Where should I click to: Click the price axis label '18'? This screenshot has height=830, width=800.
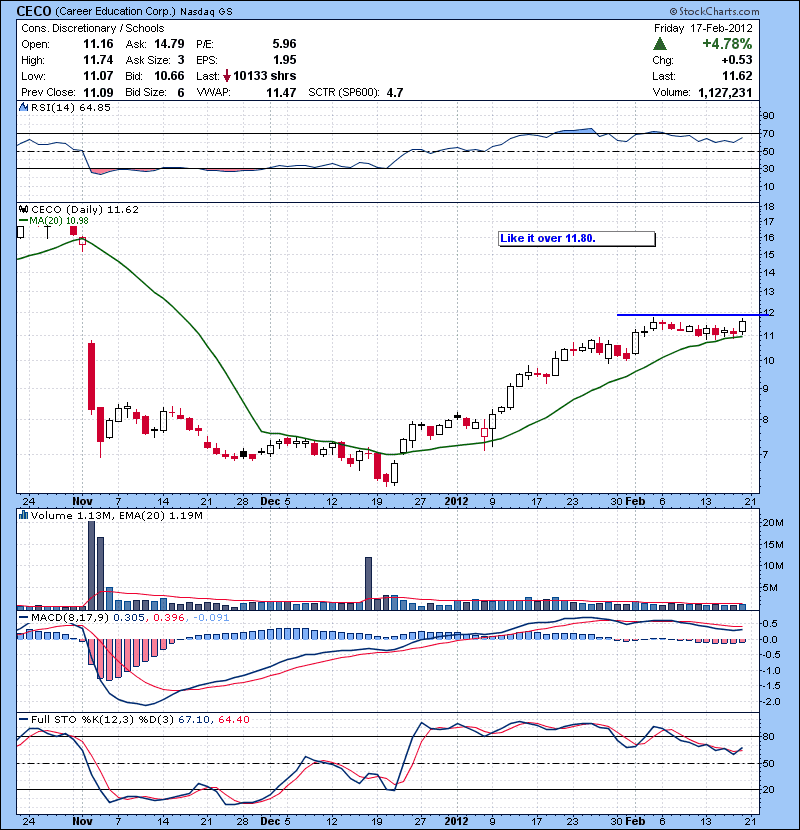[768, 206]
